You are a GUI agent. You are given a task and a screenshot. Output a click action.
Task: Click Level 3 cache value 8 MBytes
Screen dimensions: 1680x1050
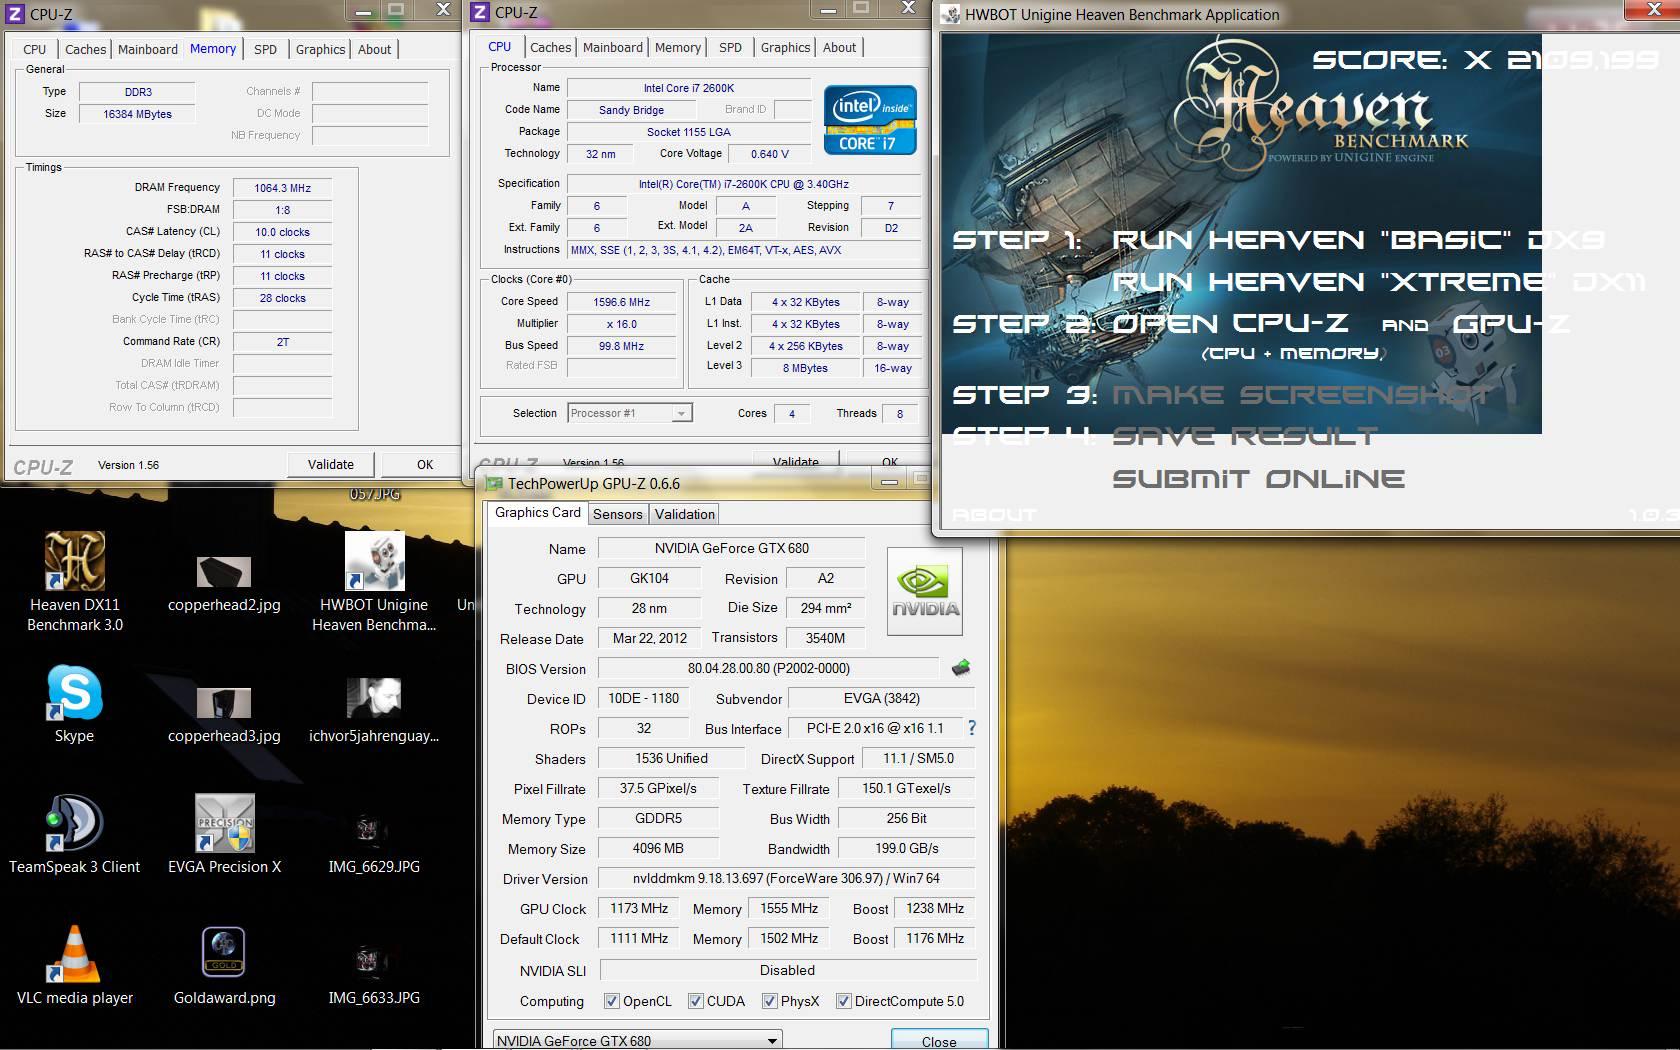805,368
